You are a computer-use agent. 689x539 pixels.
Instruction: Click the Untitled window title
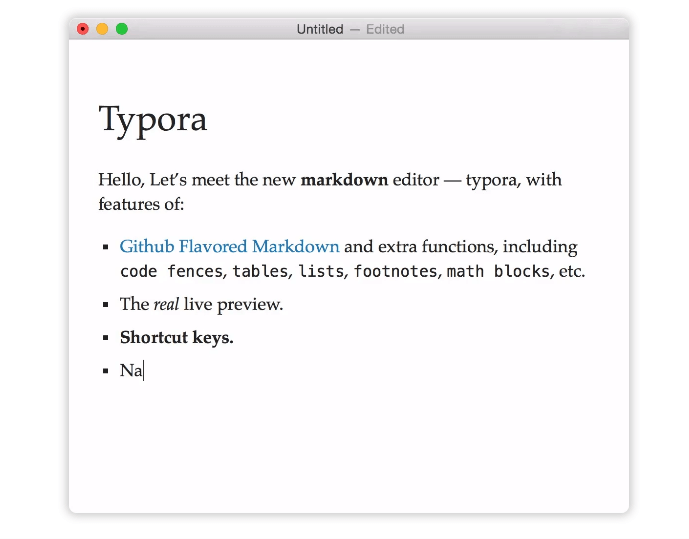(x=320, y=29)
